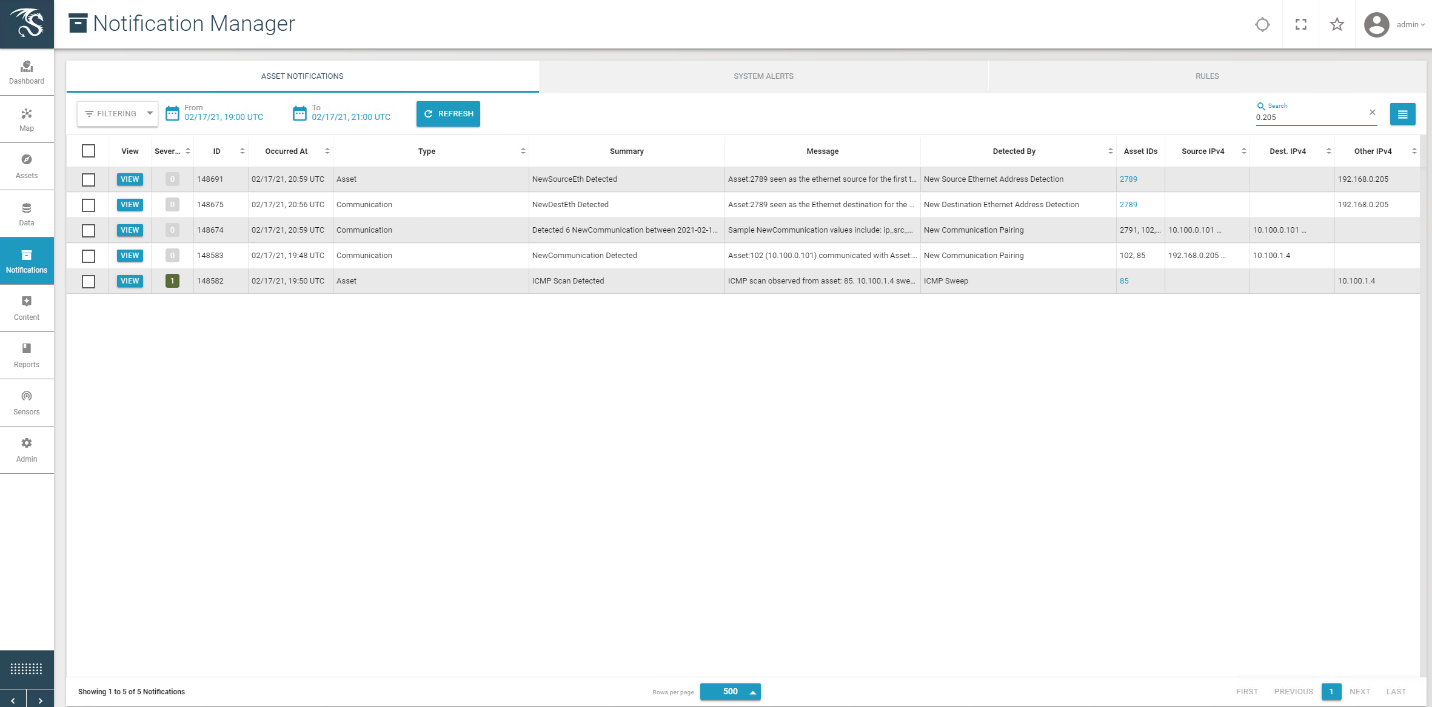Open the column menu hamburger button

point(1403,114)
